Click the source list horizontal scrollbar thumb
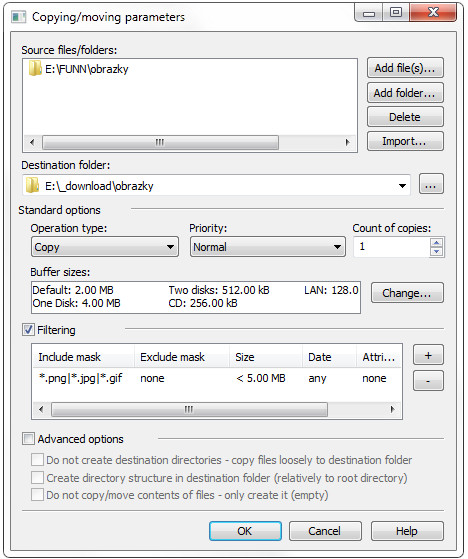The width and height of the screenshot is (468, 559). (160, 142)
